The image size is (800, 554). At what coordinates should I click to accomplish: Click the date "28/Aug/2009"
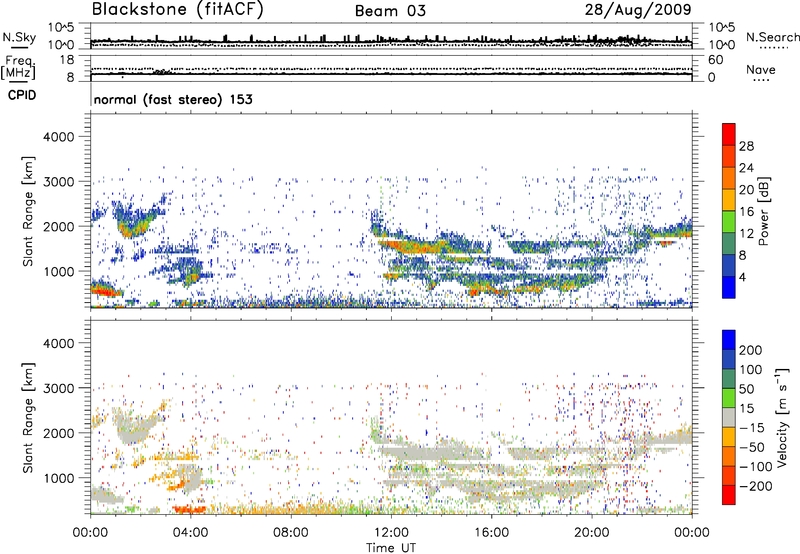tap(638, 10)
